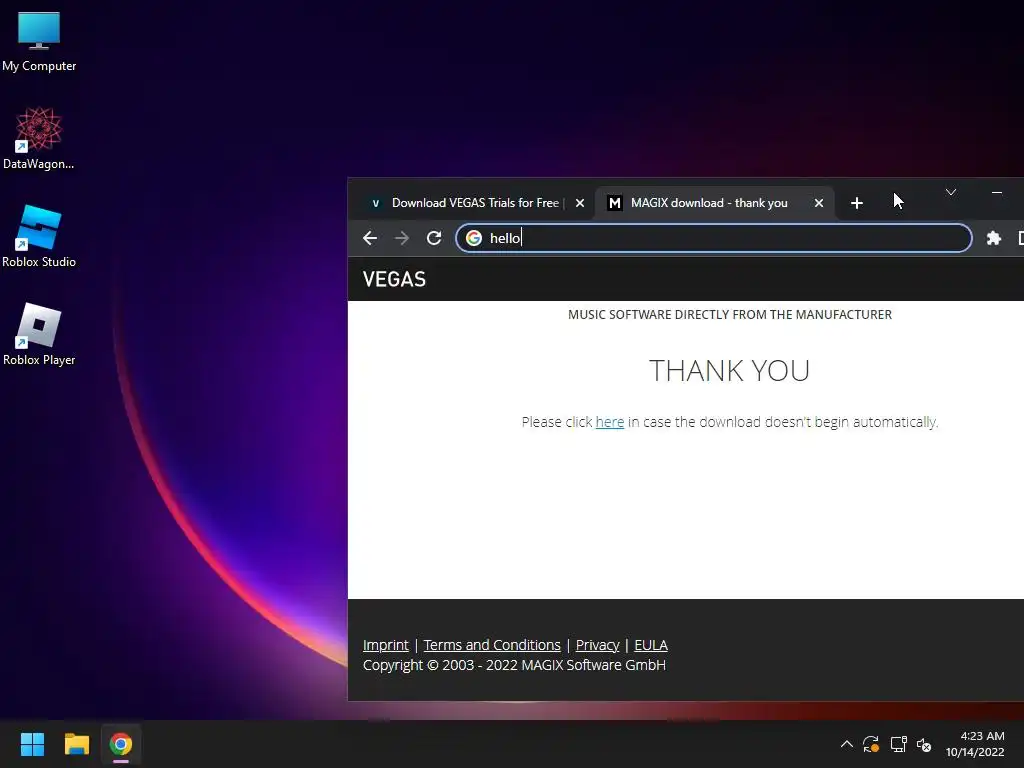This screenshot has width=1024, height=768.
Task: Minimize the Chrome window
Action: 997,192
